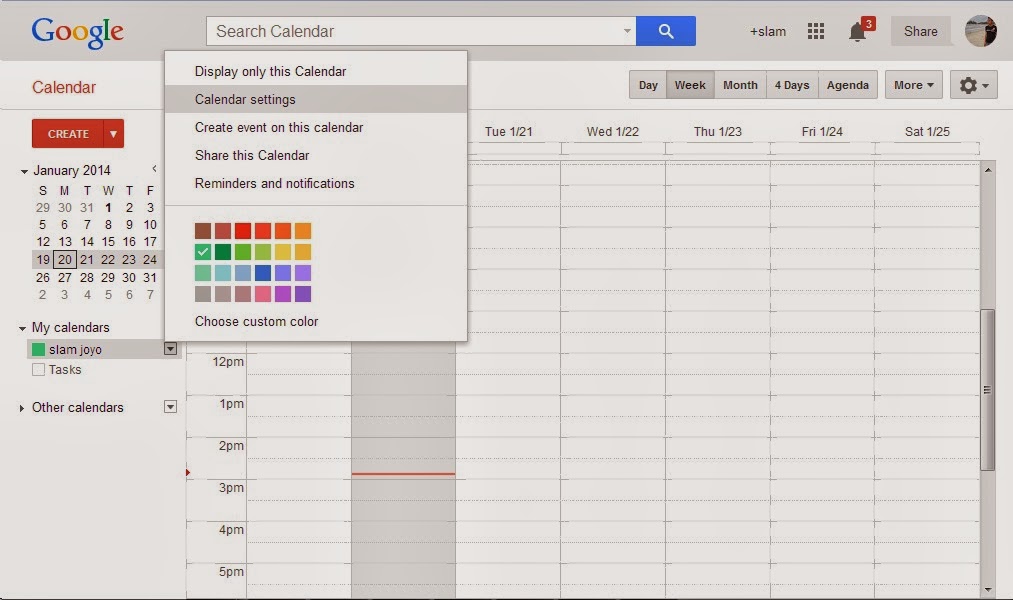Collapse the My calendars section
Viewport: 1013px width, 600px height.
pos(22,329)
